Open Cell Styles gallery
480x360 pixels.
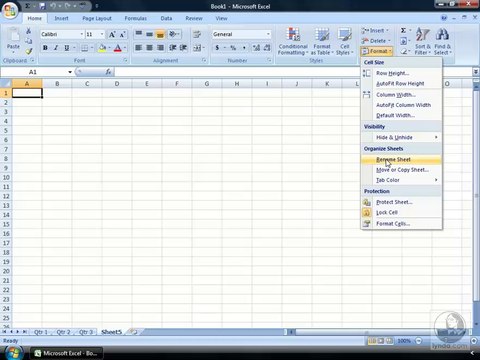(x=345, y=41)
